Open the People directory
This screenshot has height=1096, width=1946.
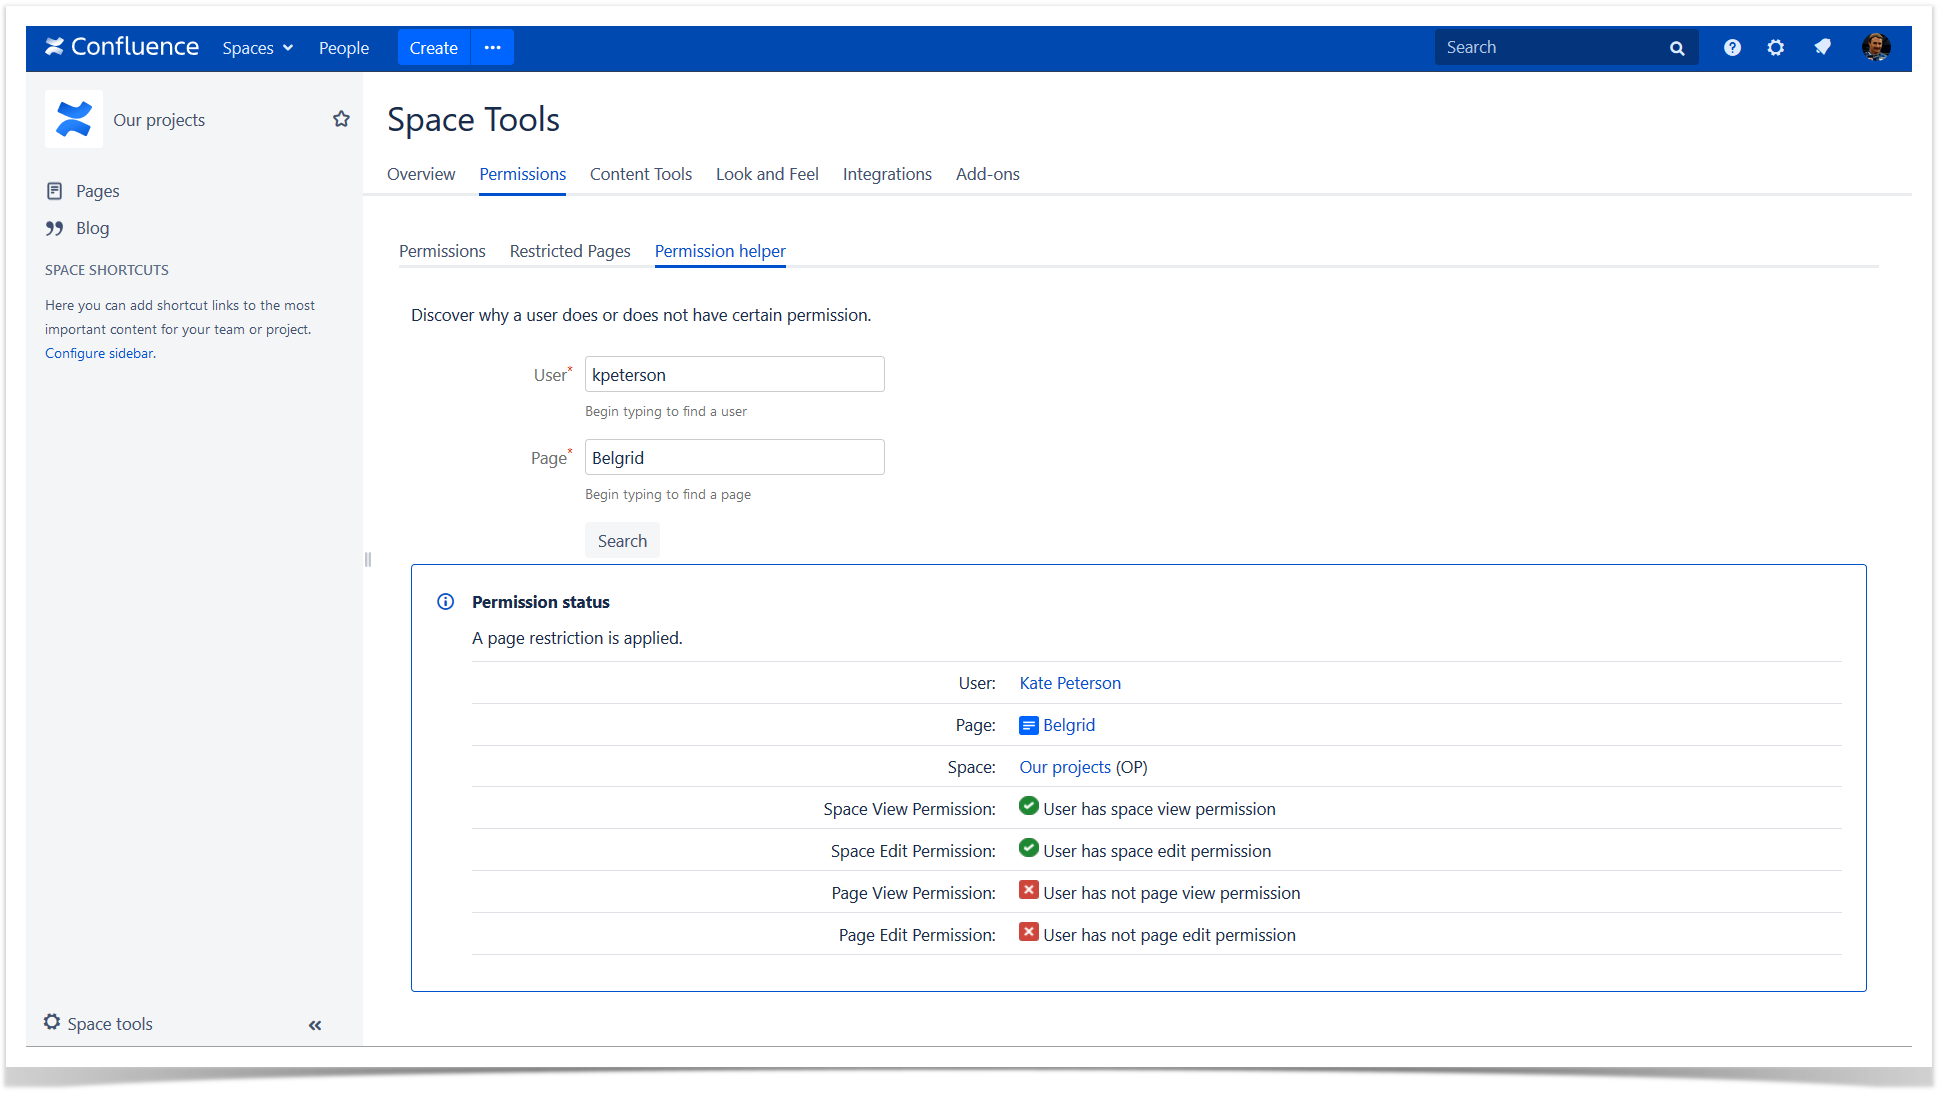(344, 48)
